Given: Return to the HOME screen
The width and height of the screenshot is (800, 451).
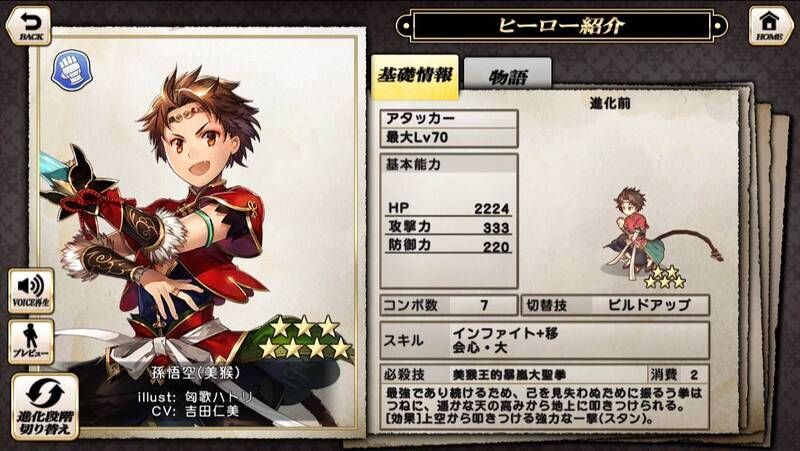Looking at the screenshot, I should (770, 26).
